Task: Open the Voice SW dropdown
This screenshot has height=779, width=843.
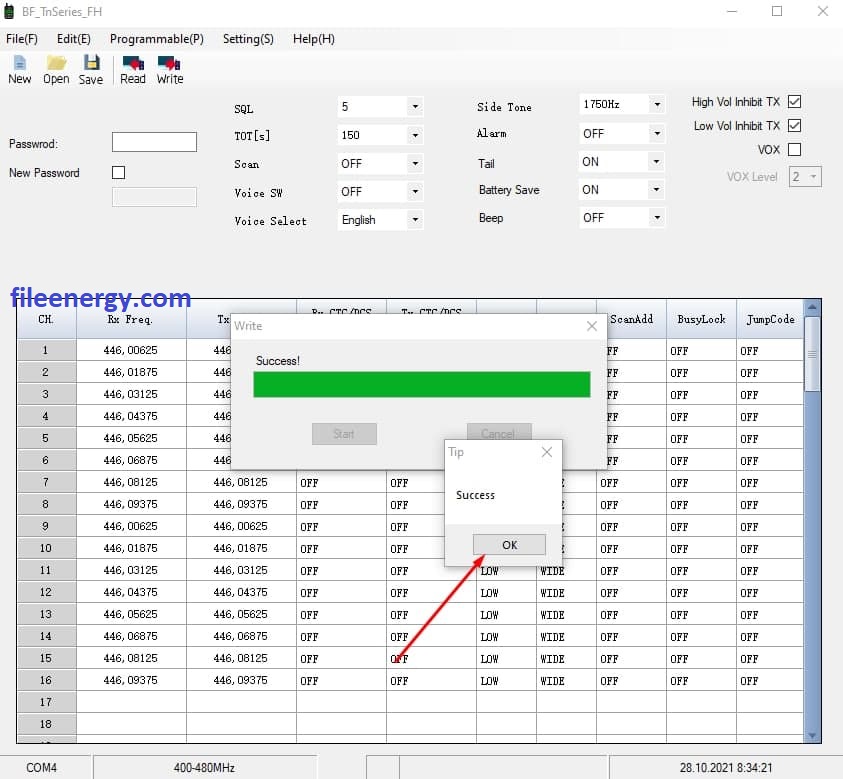Action: pyautogui.click(x=415, y=191)
